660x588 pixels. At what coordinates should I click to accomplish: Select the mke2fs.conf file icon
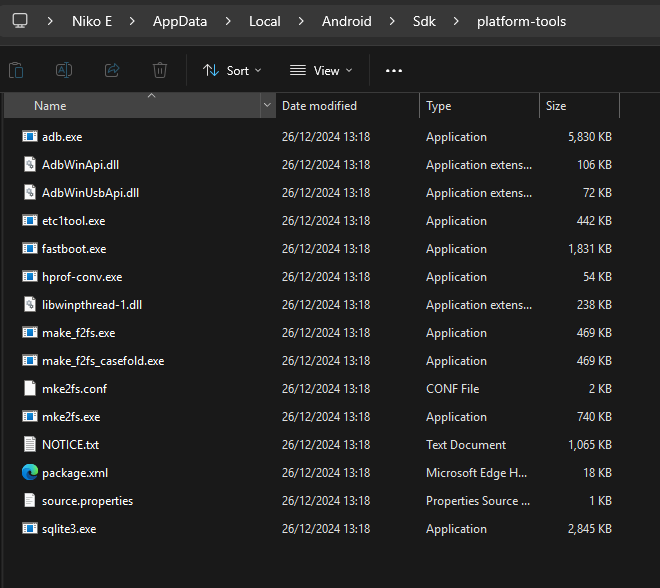point(30,388)
